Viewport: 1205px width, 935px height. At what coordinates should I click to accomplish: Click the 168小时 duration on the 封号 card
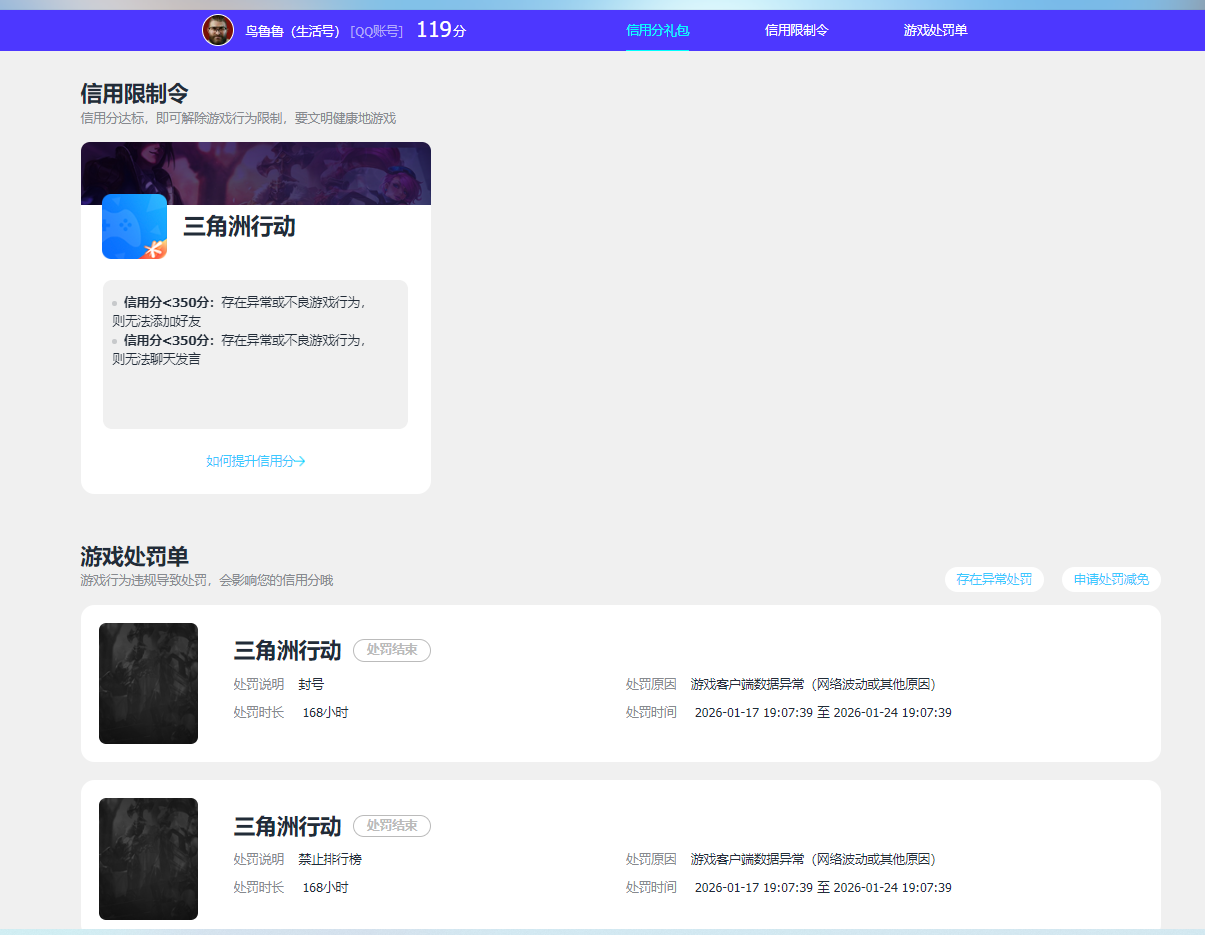pos(325,713)
